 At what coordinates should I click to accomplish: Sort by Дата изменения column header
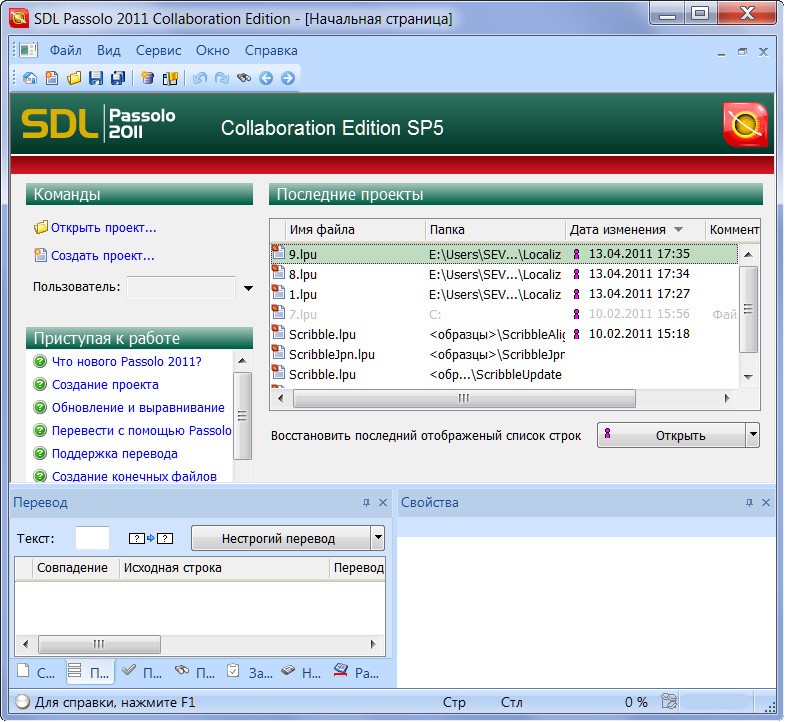[x=635, y=230]
